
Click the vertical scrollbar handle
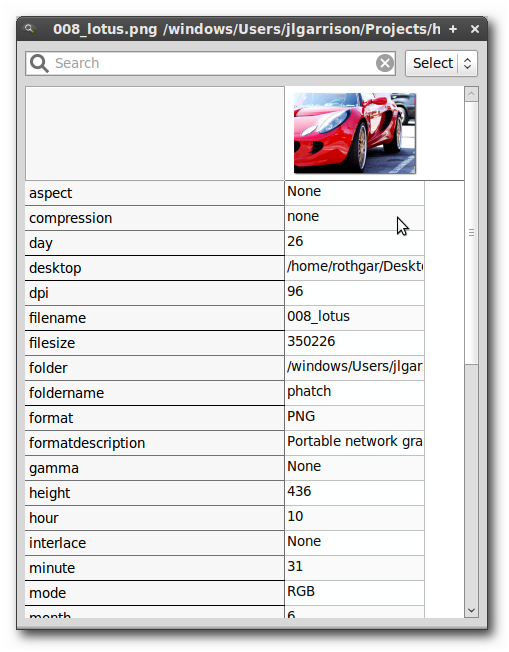(x=471, y=233)
